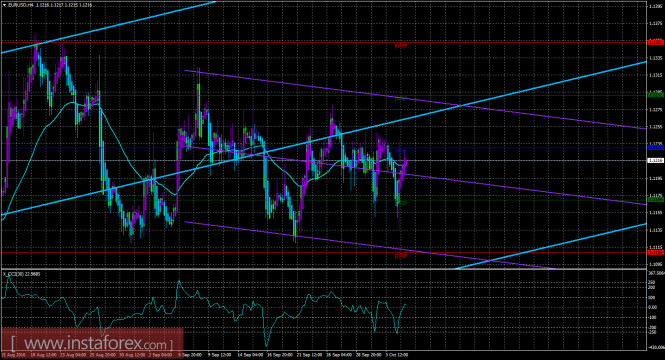Select the blue pivot price tag
The width and height of the screenshot is (665, 360).
(656, 147)
